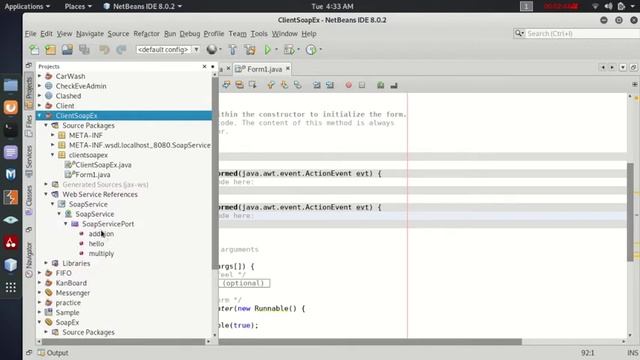Viewport: 640px width, 360px height.
Task: Click the Profile Project clock icon
Action: 311,50
